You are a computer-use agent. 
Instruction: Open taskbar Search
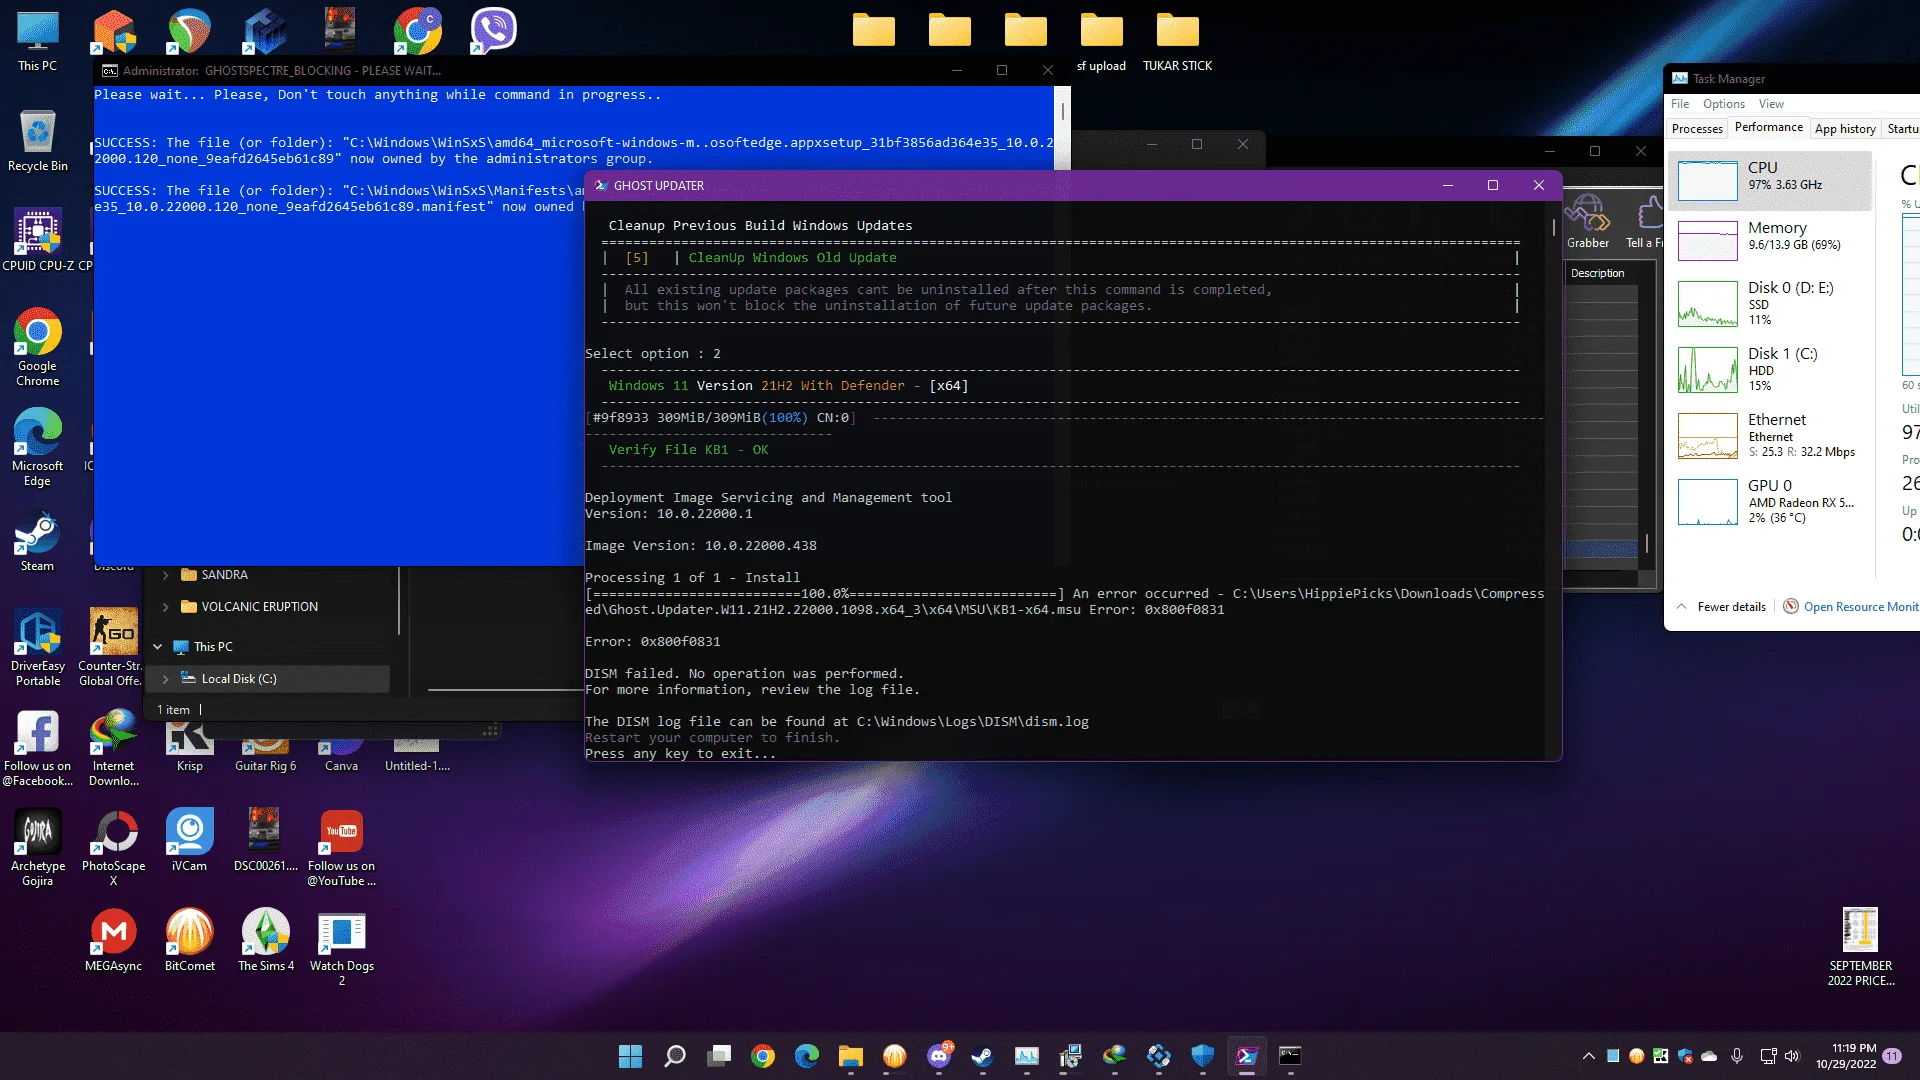[675, 1056]
